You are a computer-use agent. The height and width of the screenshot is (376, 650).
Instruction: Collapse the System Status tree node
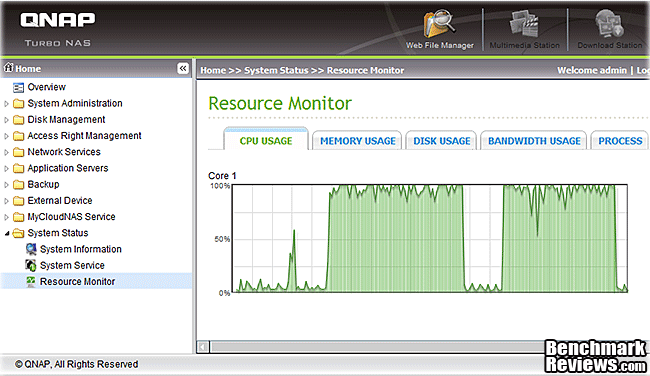[7, 233]
